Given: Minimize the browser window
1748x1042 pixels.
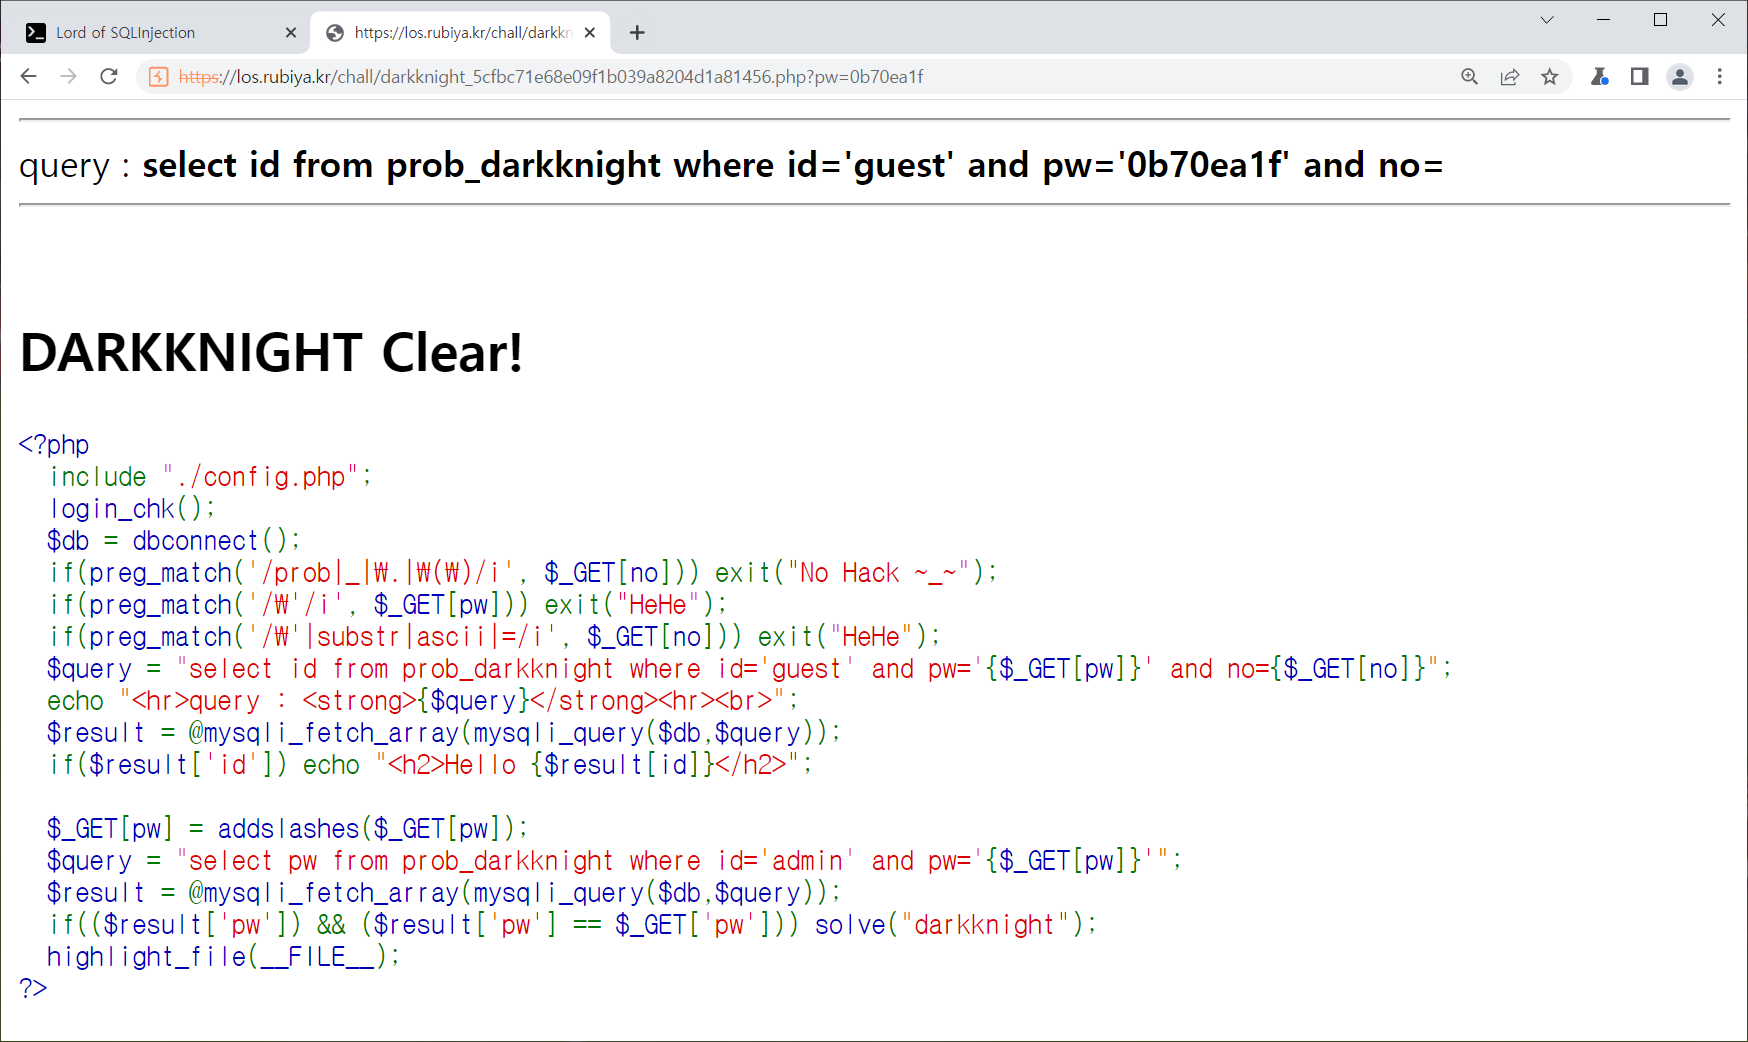Looking at the screenshot, I should [1604, 19].
